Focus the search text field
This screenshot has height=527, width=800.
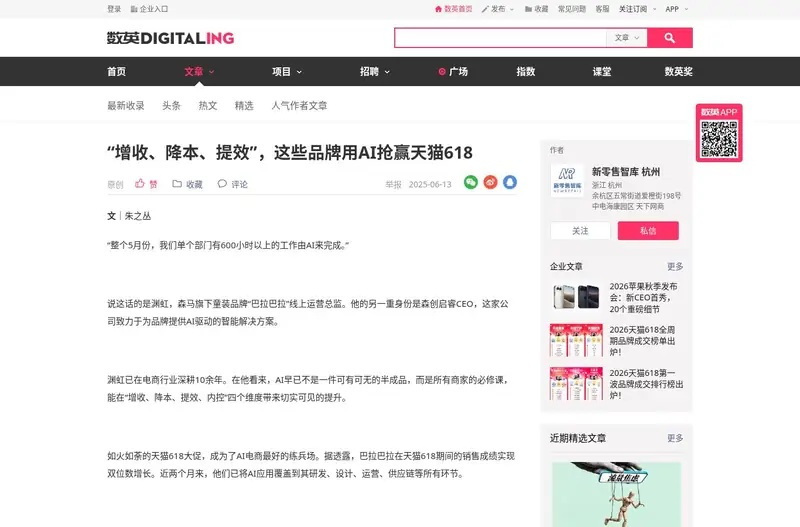pos(501,38)
